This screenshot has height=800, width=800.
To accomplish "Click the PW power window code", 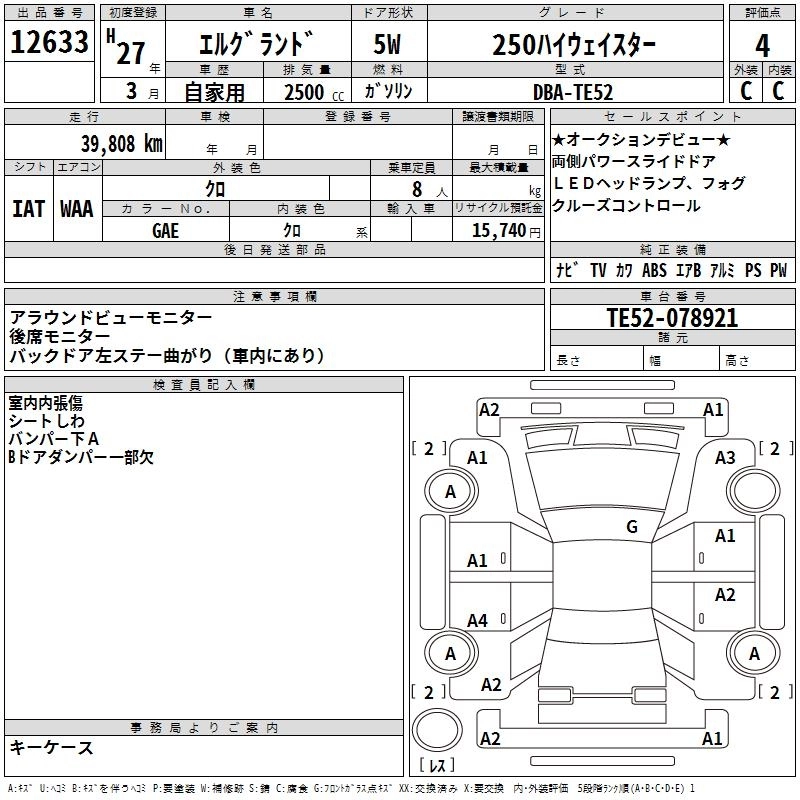I will 778,270.
